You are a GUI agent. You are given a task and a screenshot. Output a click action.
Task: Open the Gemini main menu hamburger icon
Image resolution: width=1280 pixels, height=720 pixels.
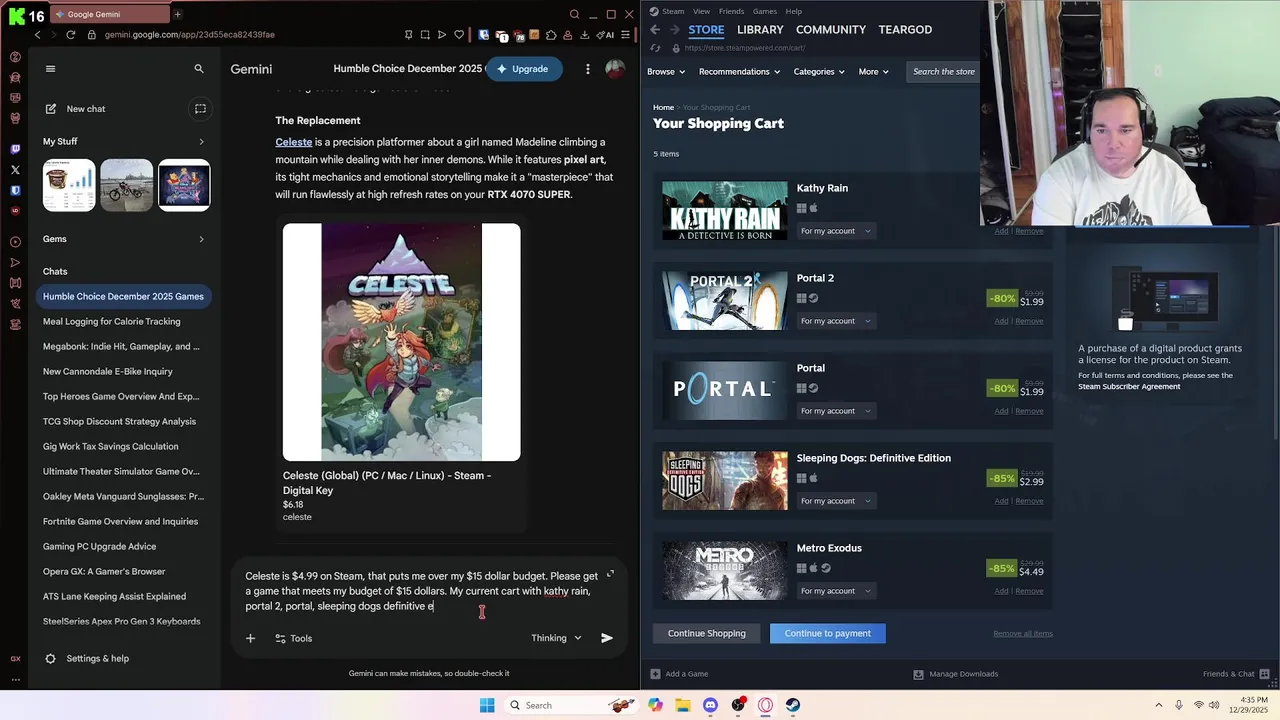tap(51, 69)
